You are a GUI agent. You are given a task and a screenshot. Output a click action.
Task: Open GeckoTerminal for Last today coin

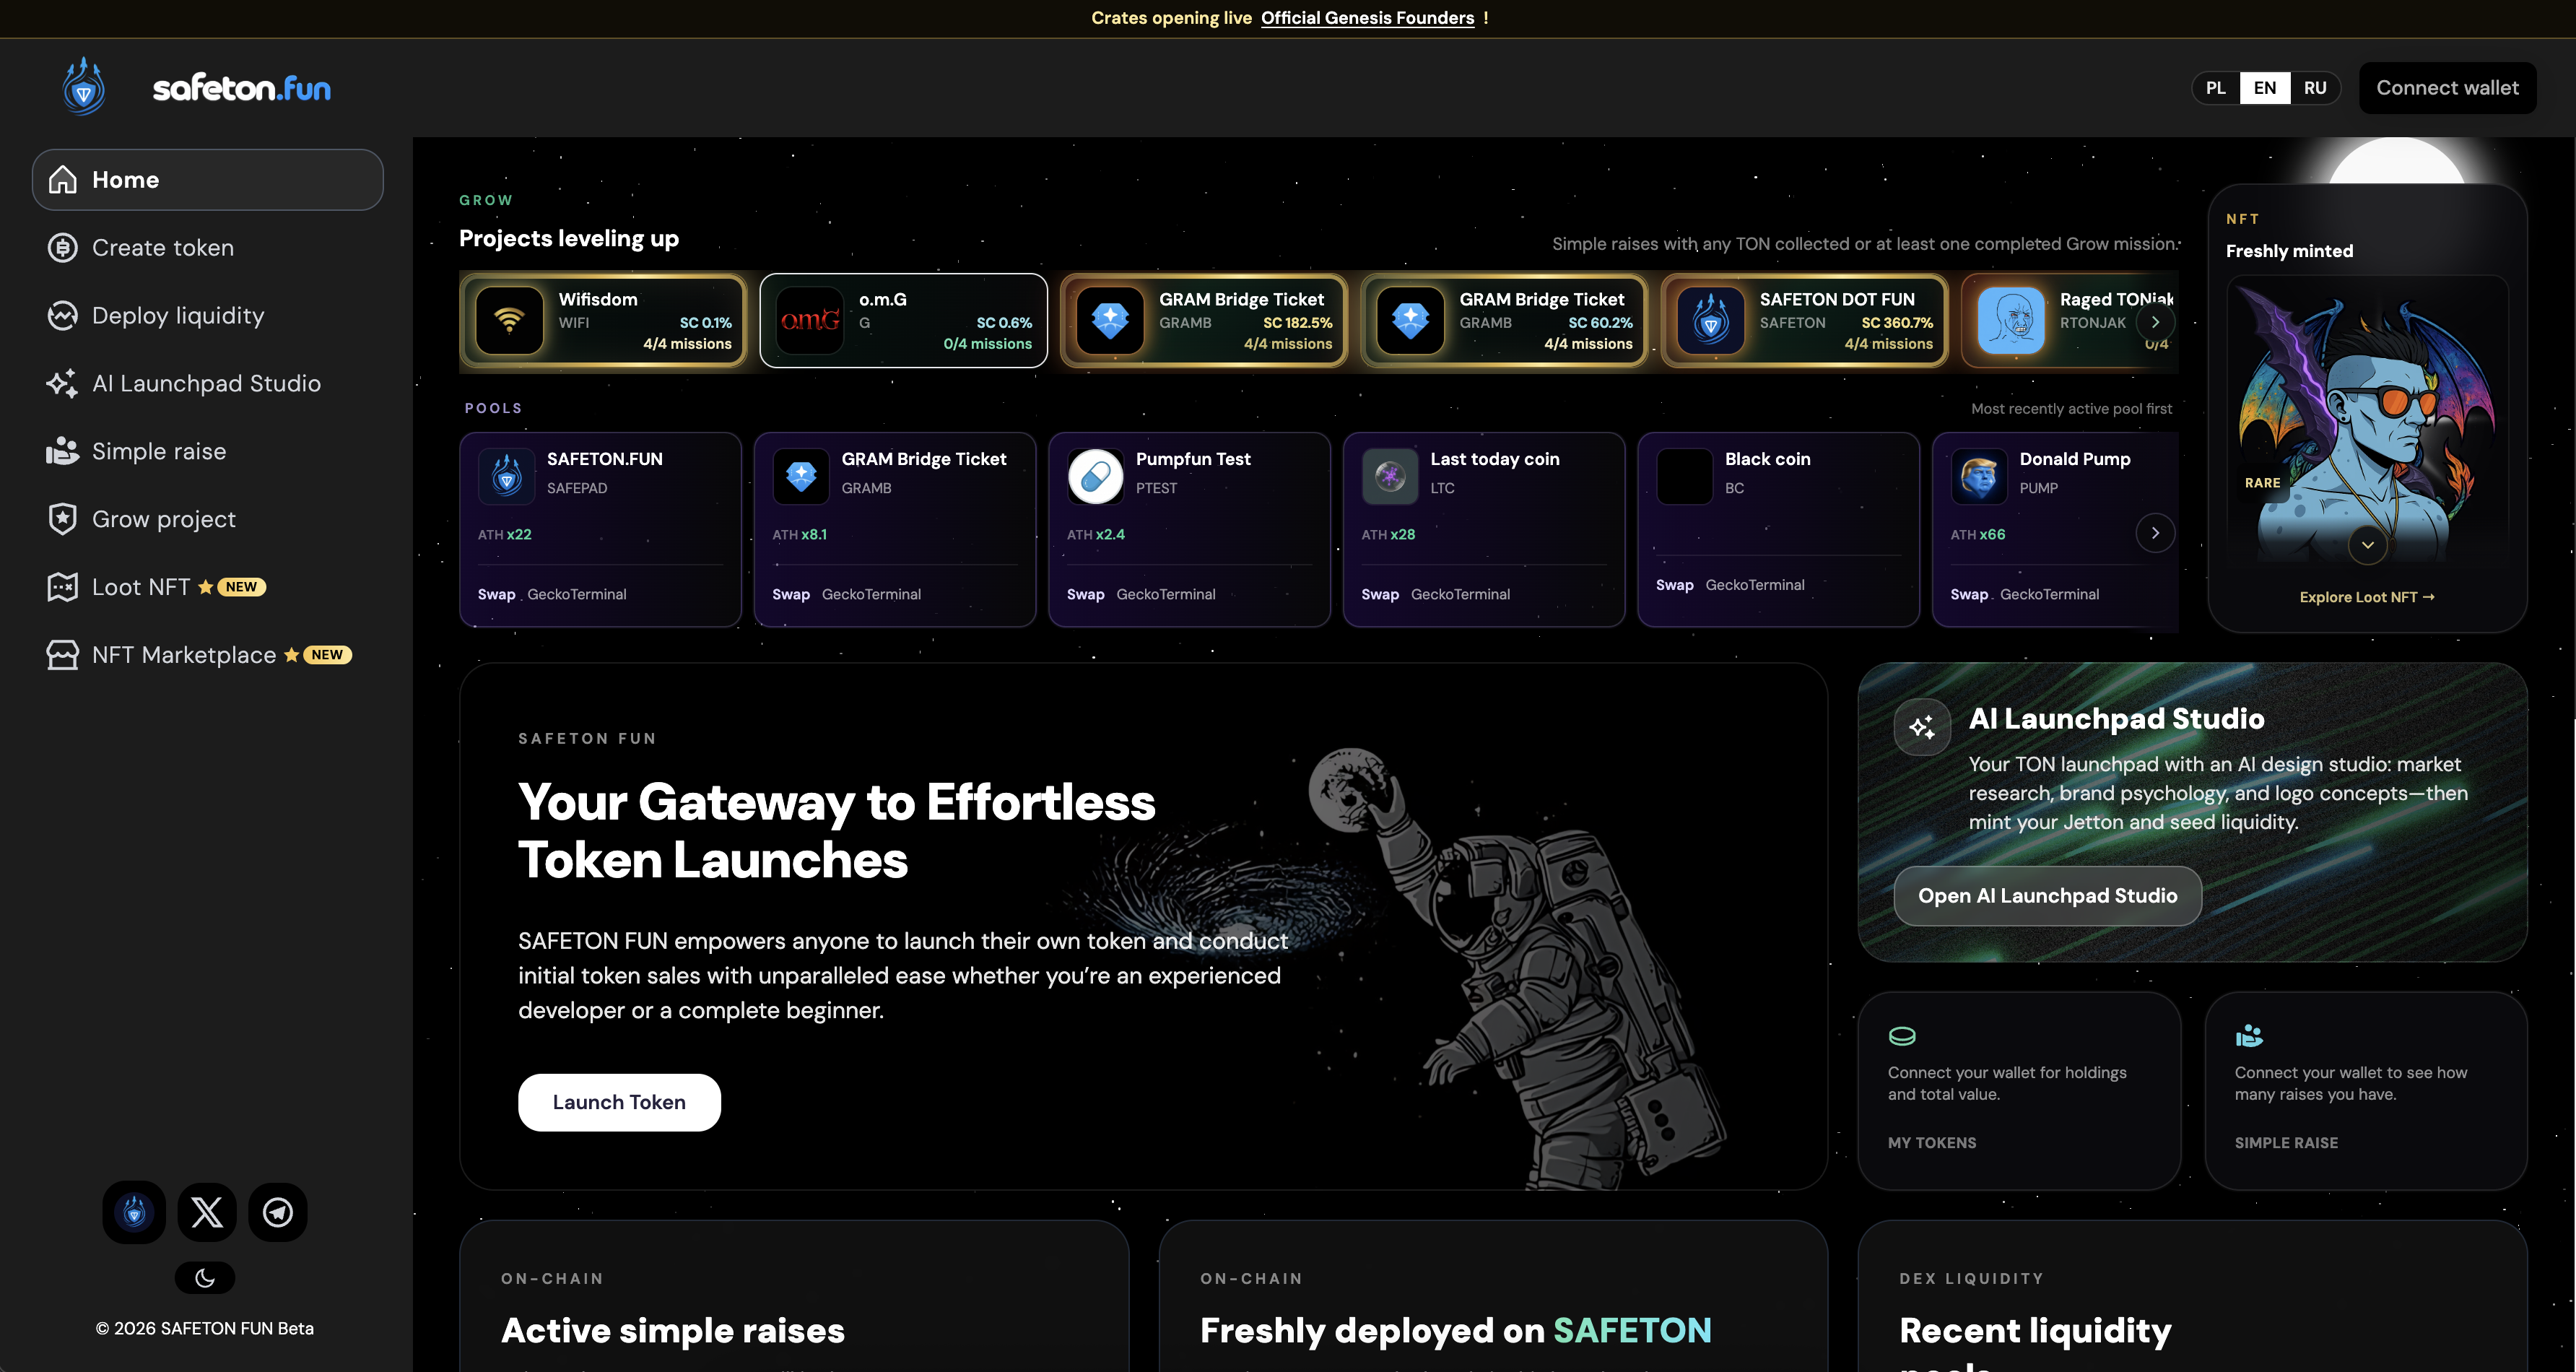1460,595
